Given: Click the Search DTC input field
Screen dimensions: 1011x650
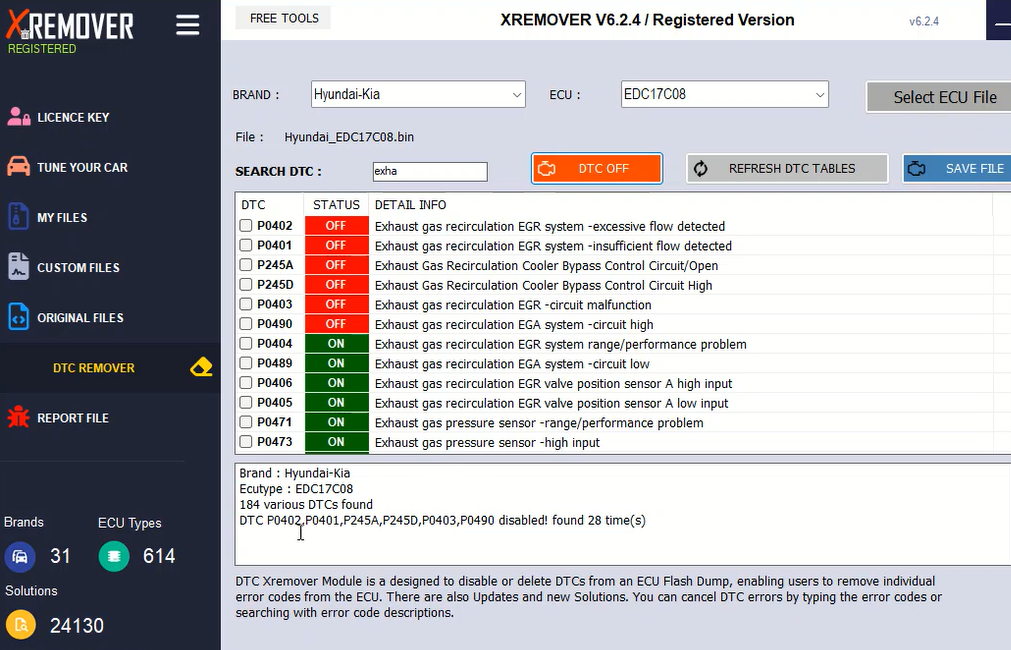Looking at the screenshot, I should point(430,172).
